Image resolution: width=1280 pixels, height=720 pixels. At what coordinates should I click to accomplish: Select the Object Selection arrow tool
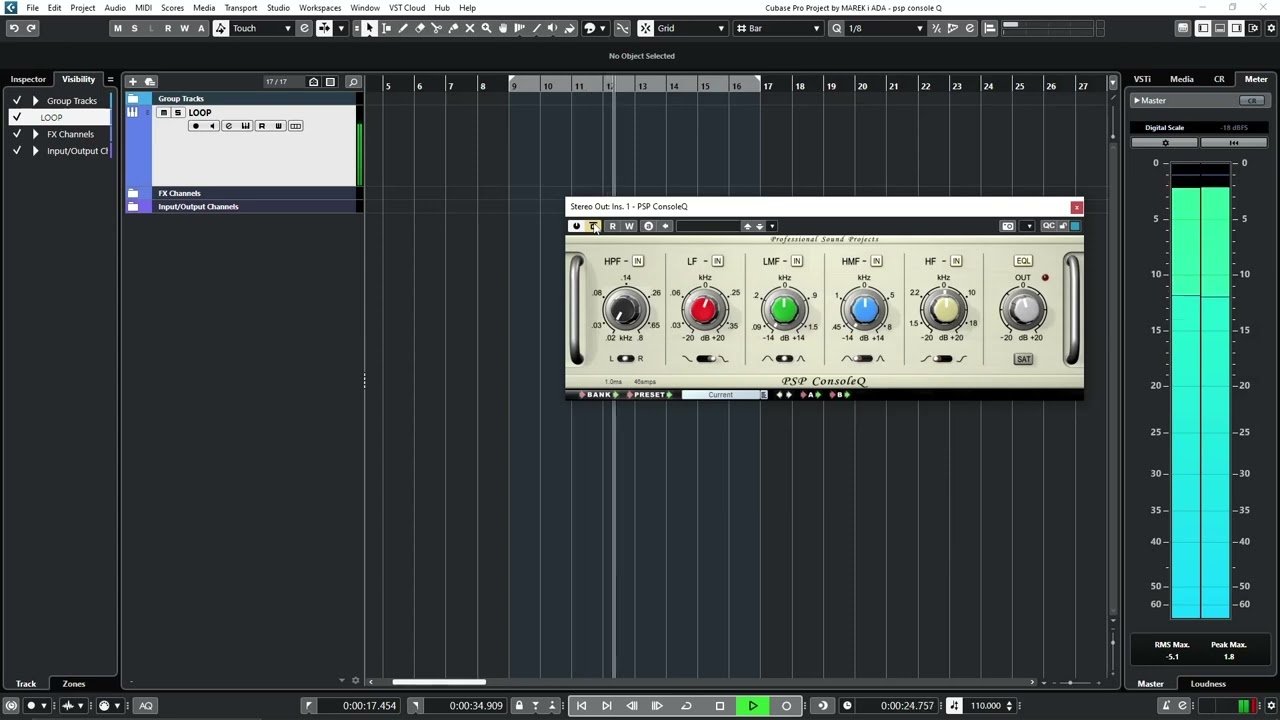click(x=369, y=28)
